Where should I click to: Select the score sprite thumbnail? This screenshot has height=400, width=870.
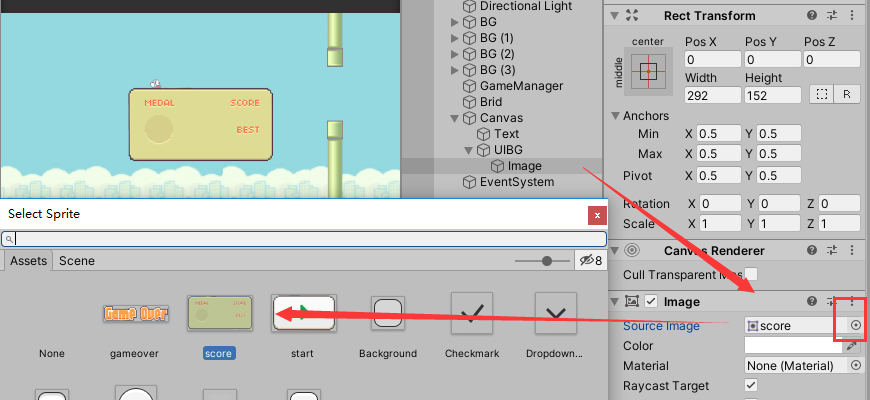(220, 312)
